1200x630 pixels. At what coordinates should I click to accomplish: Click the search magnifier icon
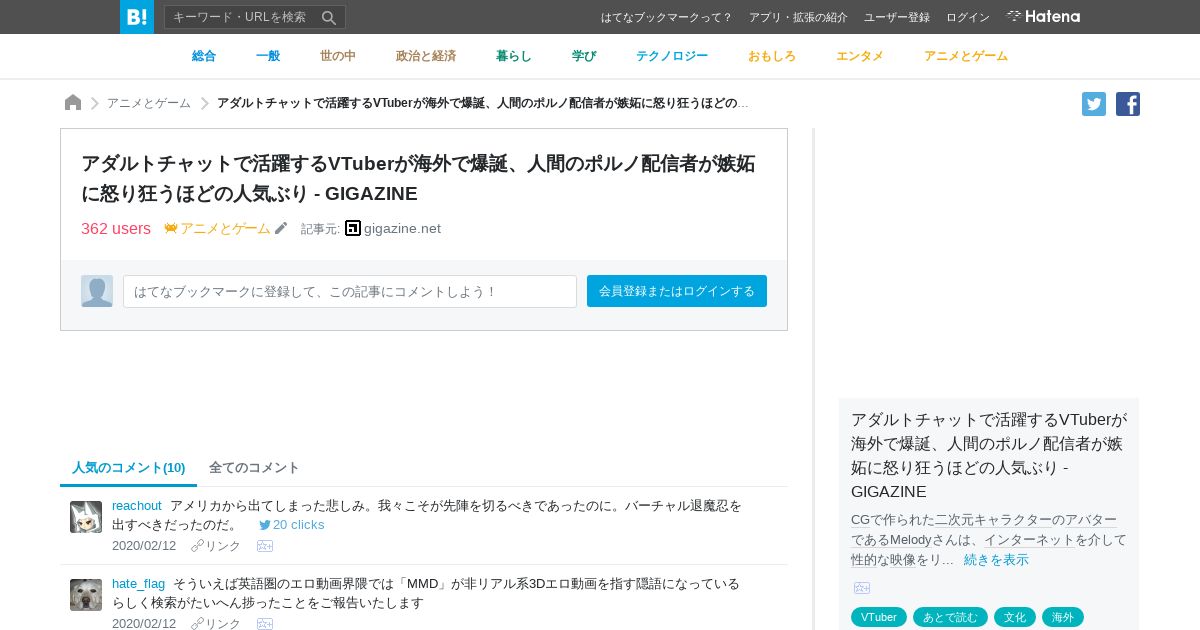(x=329, y=17)
